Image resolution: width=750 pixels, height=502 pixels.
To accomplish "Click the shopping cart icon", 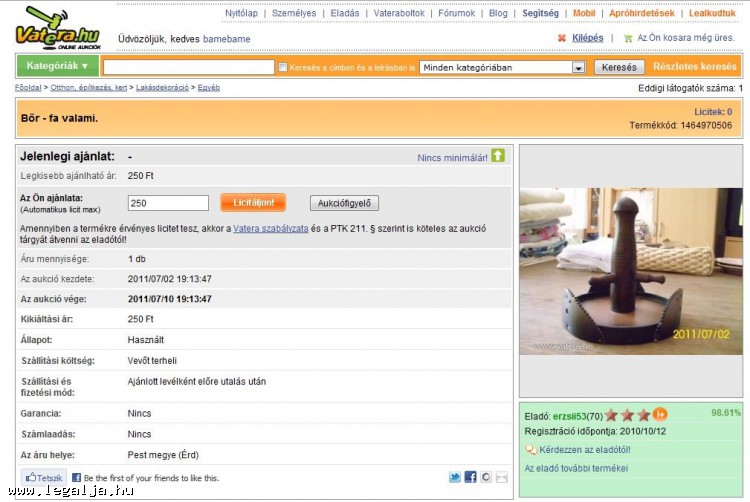I will (628, 38).
